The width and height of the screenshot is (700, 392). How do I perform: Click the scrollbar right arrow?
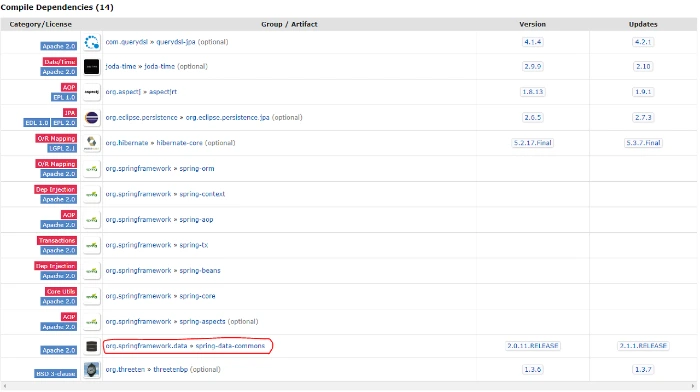pyautogui.click(x=693, y=387)
